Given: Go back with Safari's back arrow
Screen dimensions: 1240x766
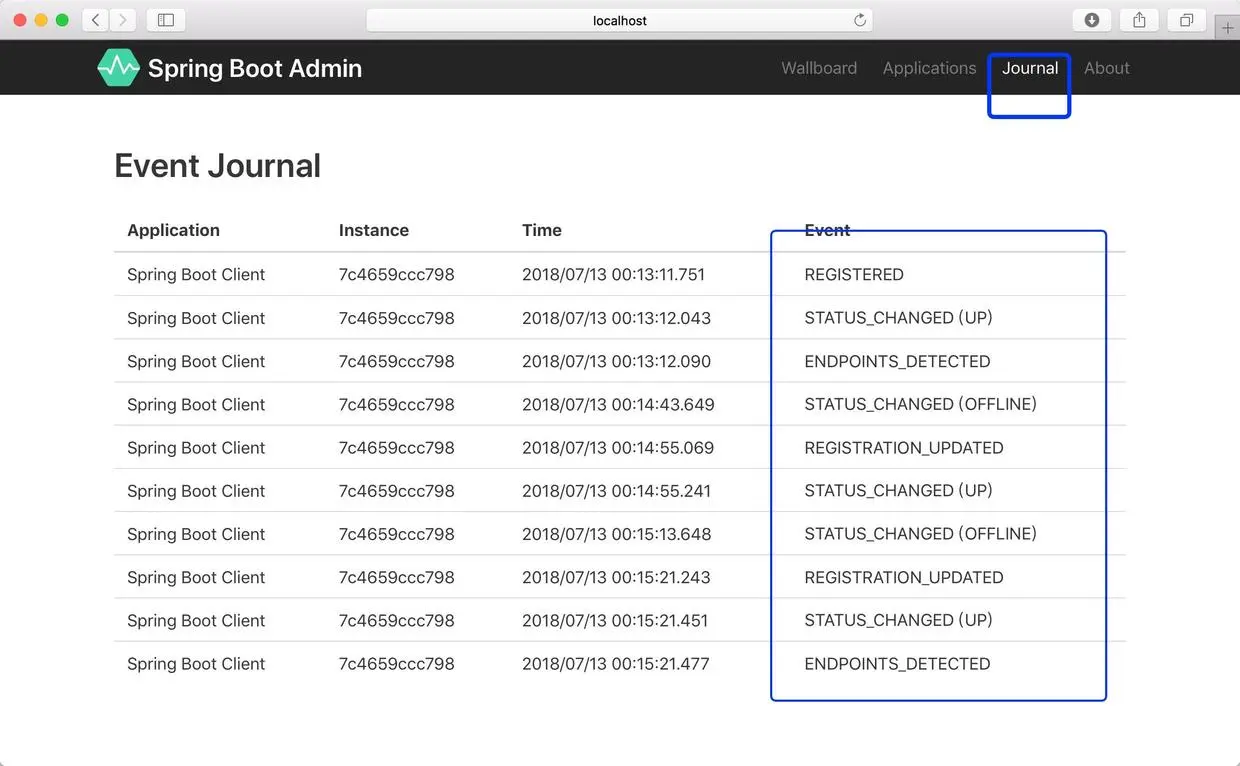Looking at the screenshot, I should click(x=96, y=20).
